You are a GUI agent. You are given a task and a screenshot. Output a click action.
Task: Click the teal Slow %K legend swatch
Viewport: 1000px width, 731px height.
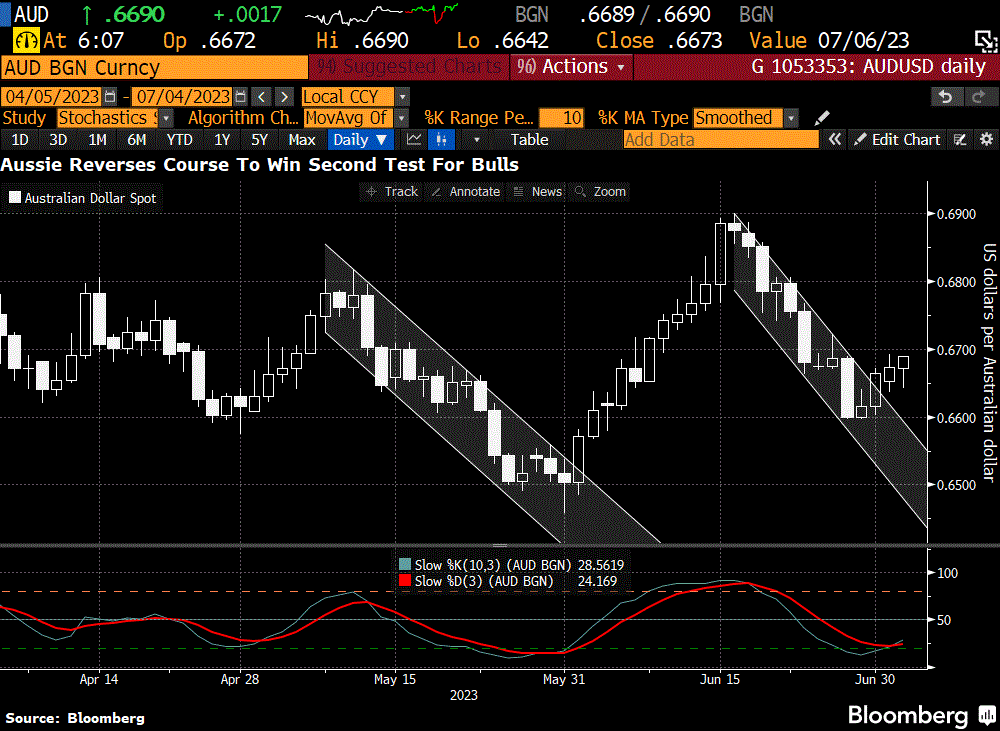click(x=404, y=565)
